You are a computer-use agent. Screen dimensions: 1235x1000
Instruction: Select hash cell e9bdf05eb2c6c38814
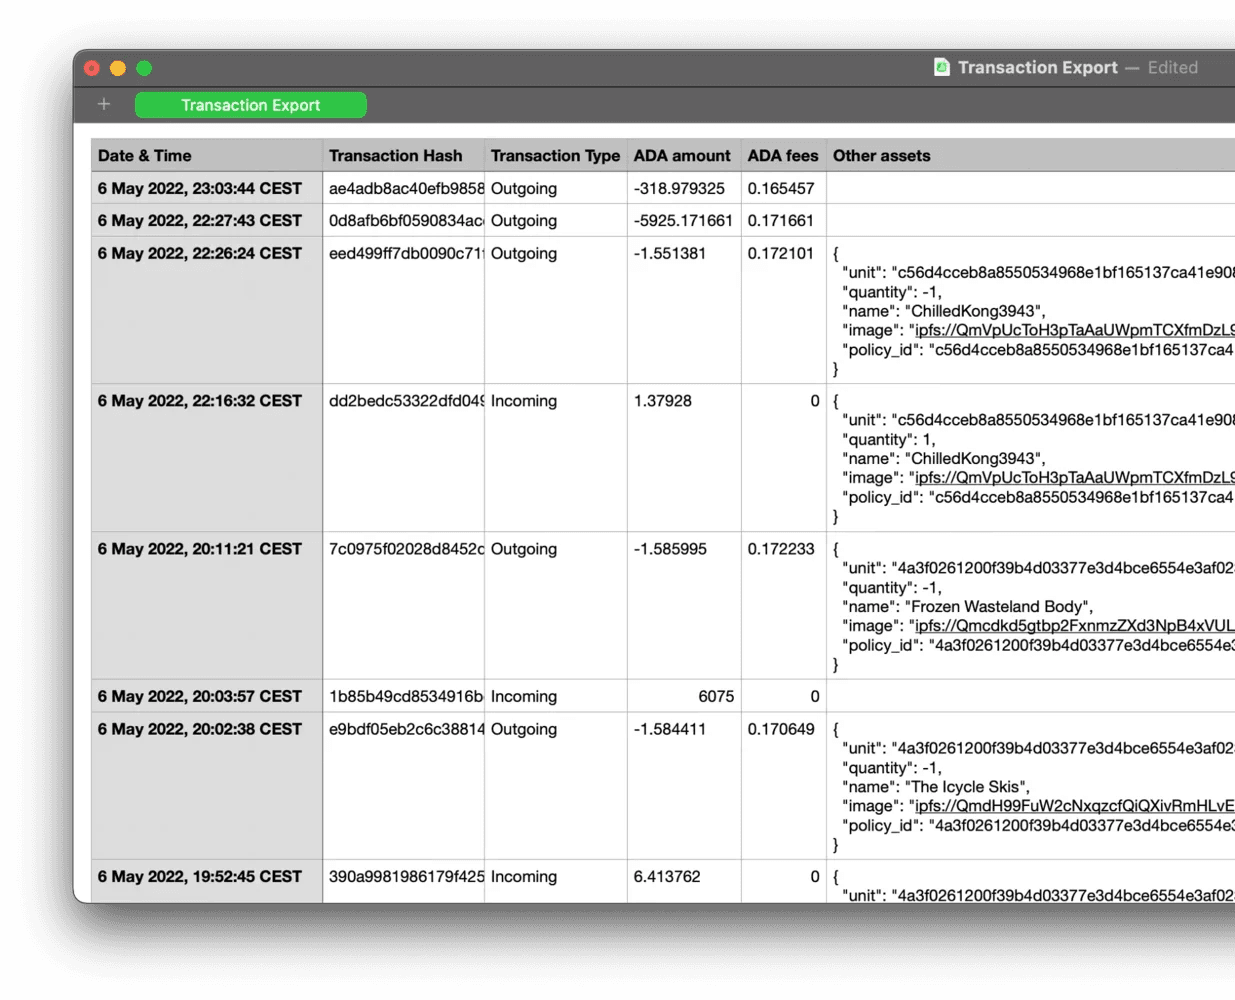tap(404, 786)
